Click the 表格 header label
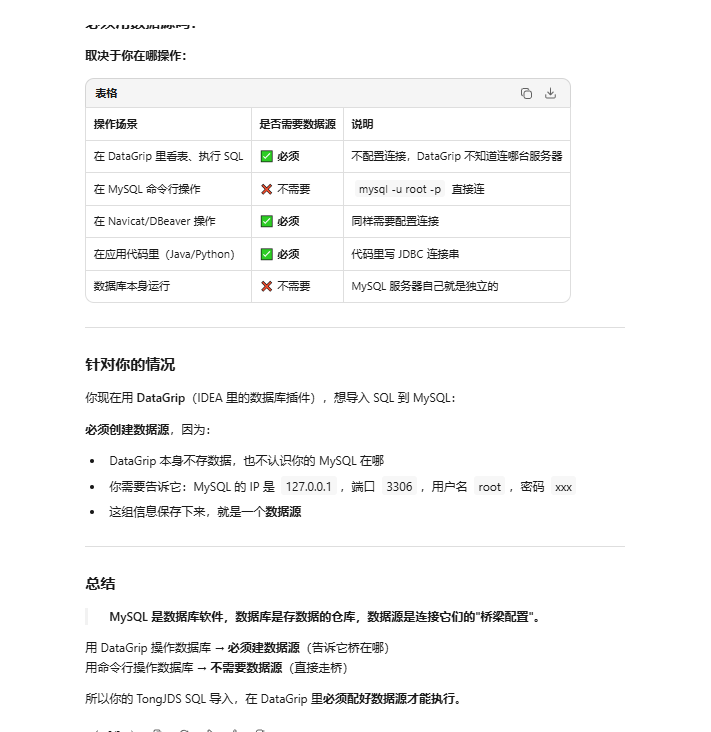 106,93
